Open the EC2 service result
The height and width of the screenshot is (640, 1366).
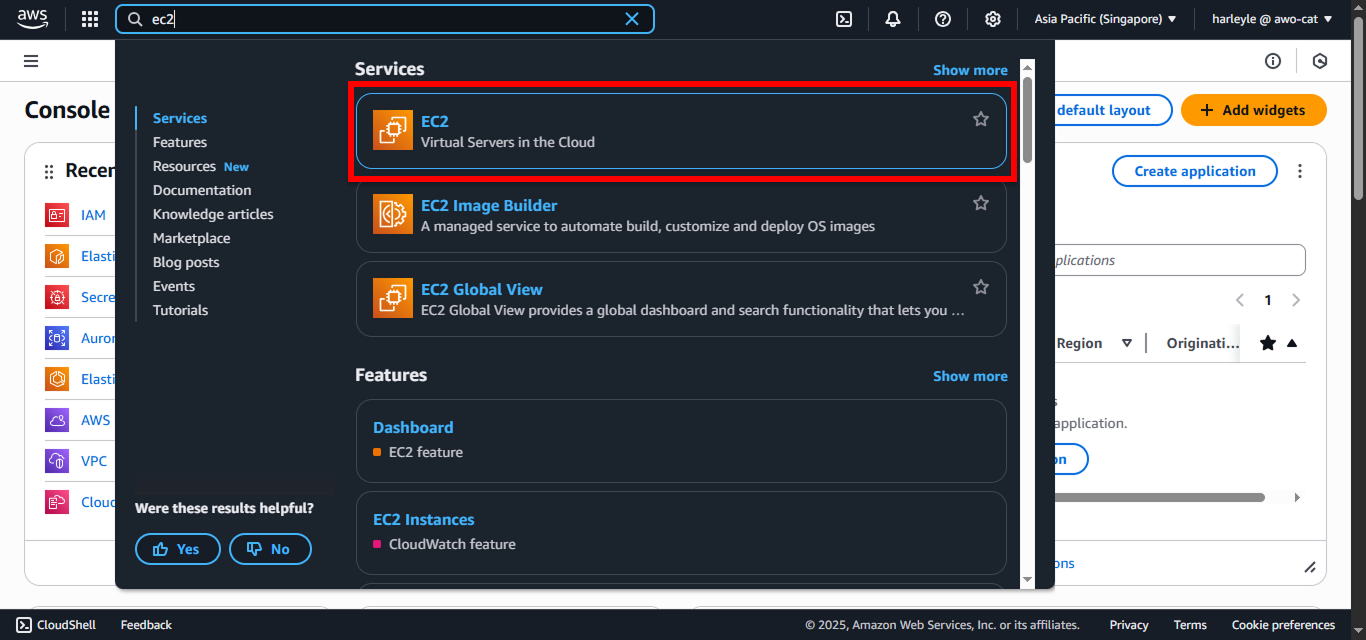tap(681, 131)
